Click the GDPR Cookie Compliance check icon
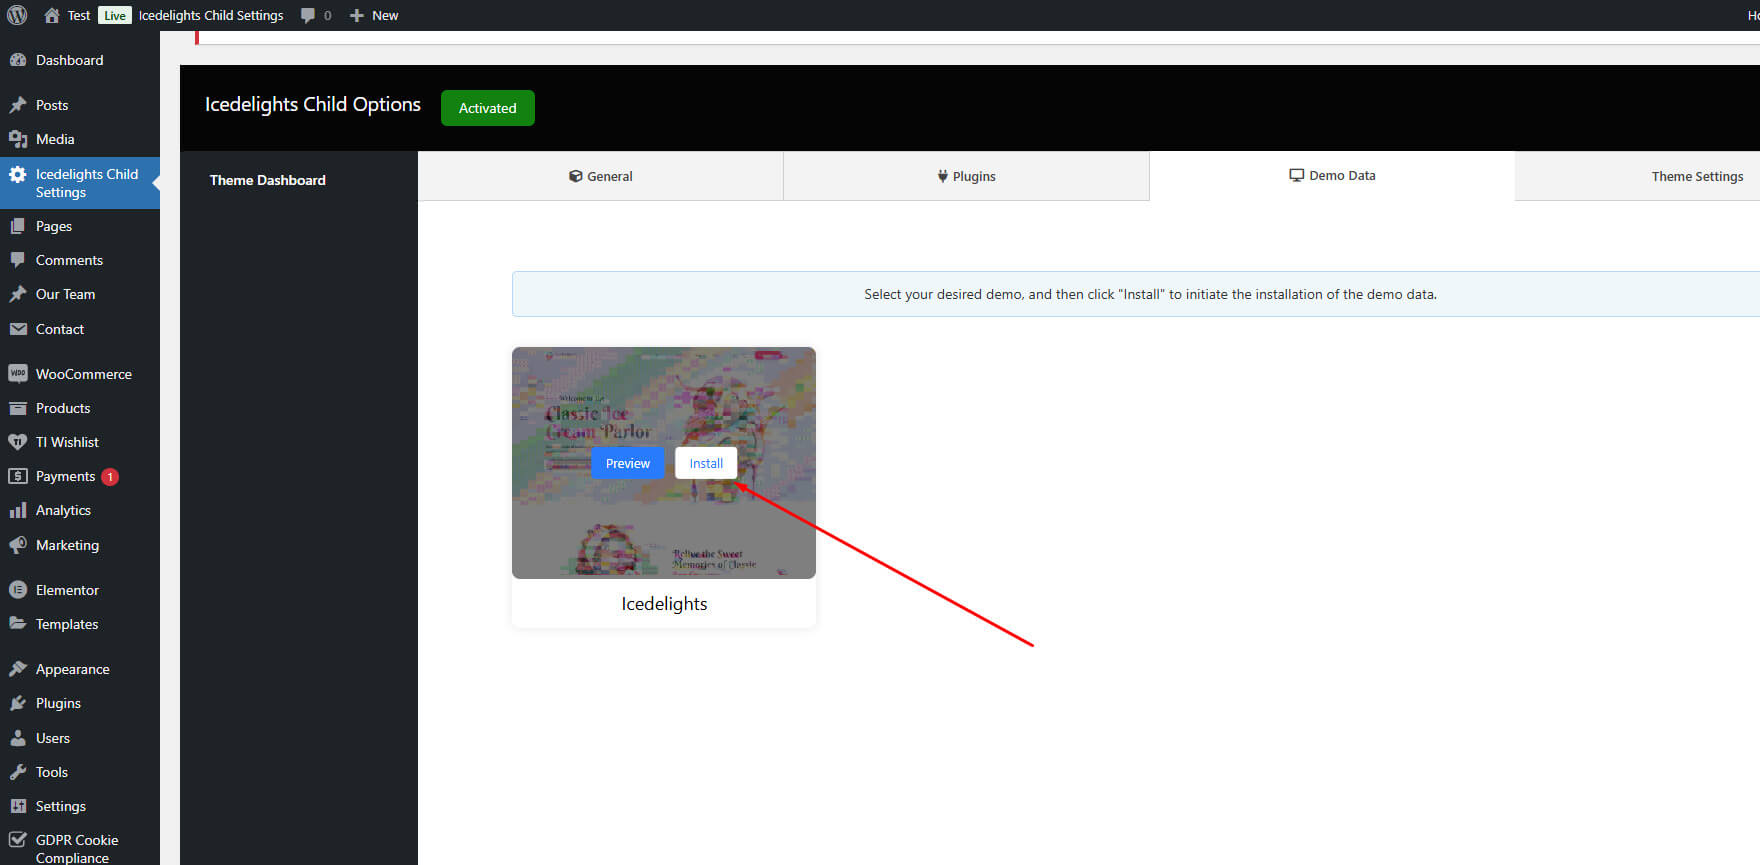 (18, 840)
